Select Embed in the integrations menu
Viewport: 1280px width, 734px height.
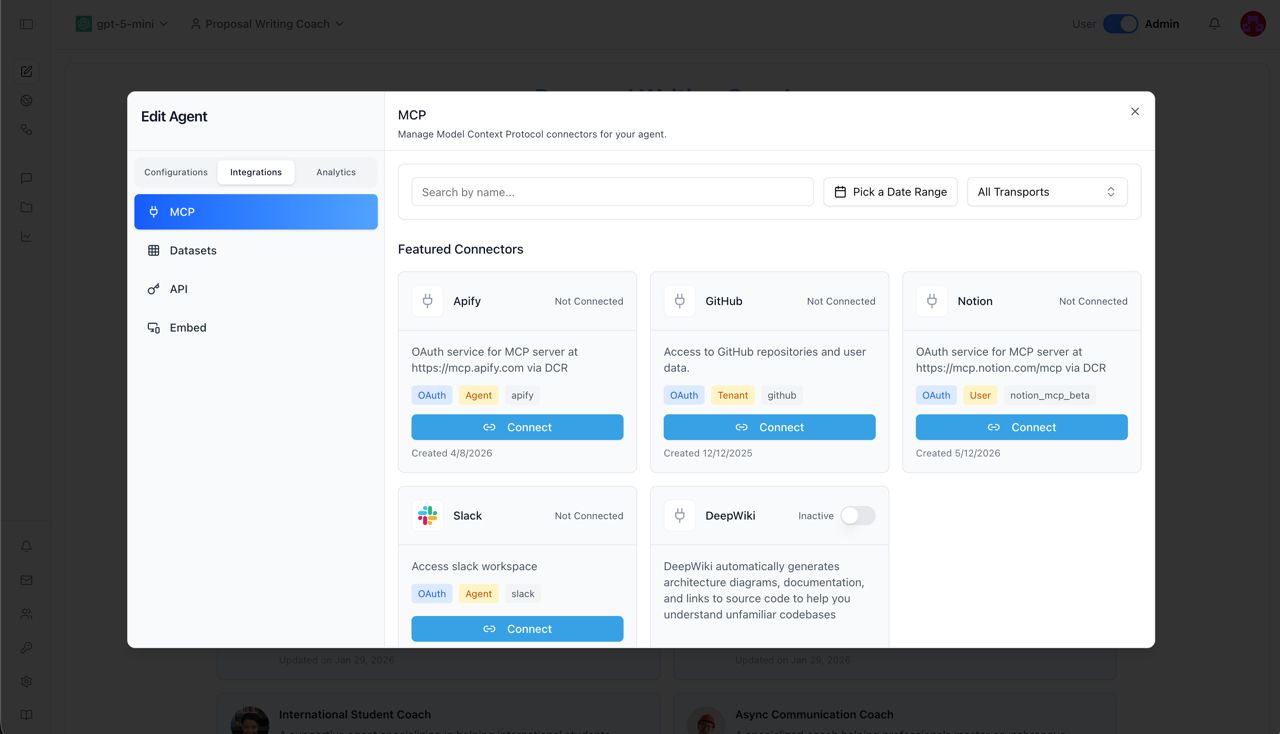[256, 328]
